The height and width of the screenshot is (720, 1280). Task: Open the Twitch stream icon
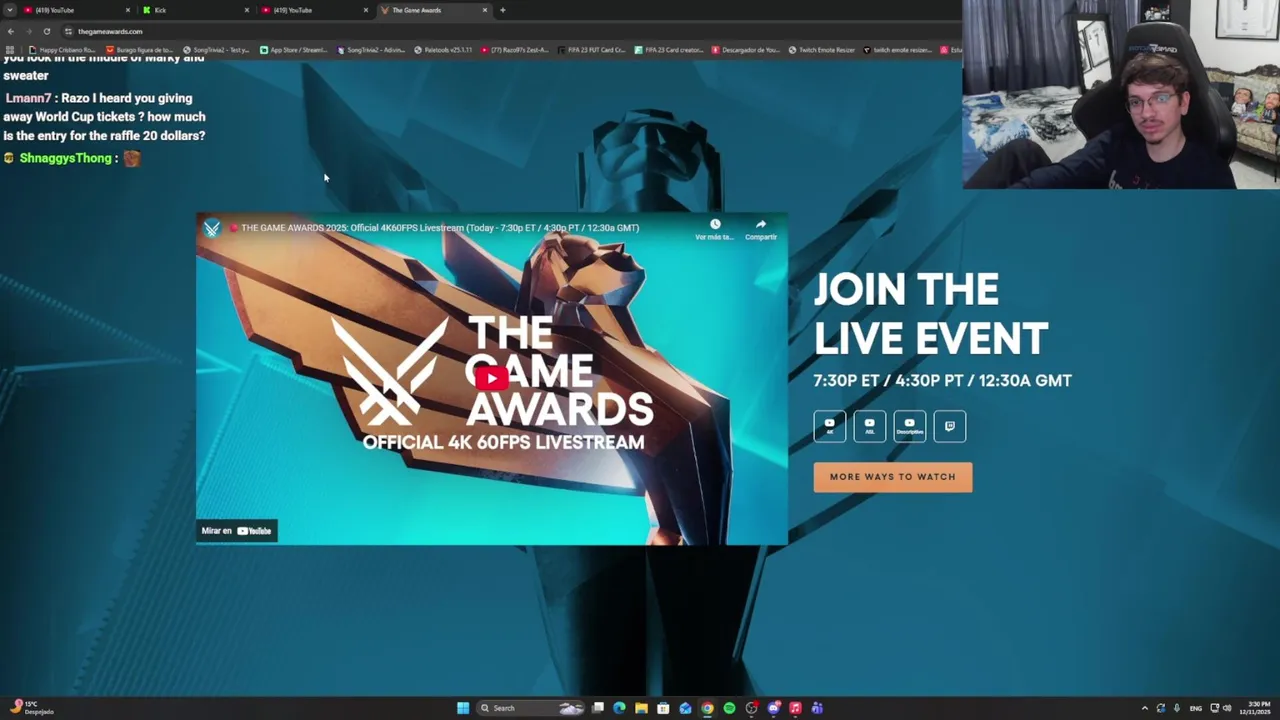pos(949,426)
